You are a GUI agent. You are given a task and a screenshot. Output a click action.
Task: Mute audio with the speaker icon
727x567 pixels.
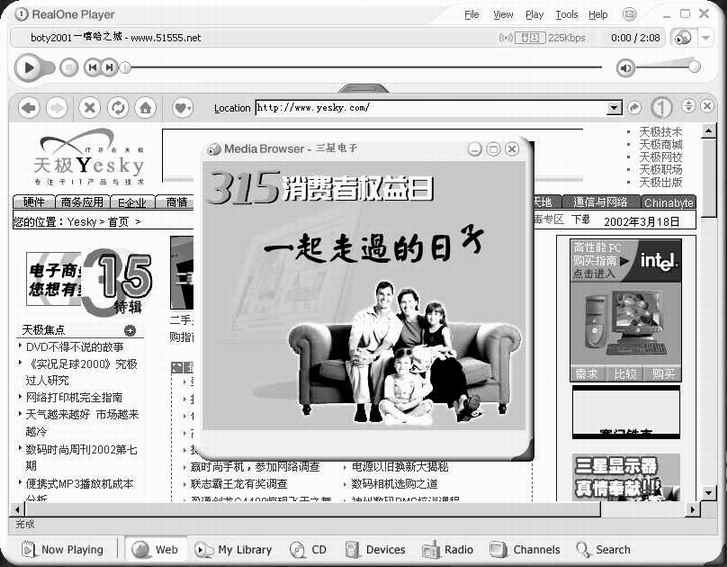pyautogui.click(x=625, y=68)
